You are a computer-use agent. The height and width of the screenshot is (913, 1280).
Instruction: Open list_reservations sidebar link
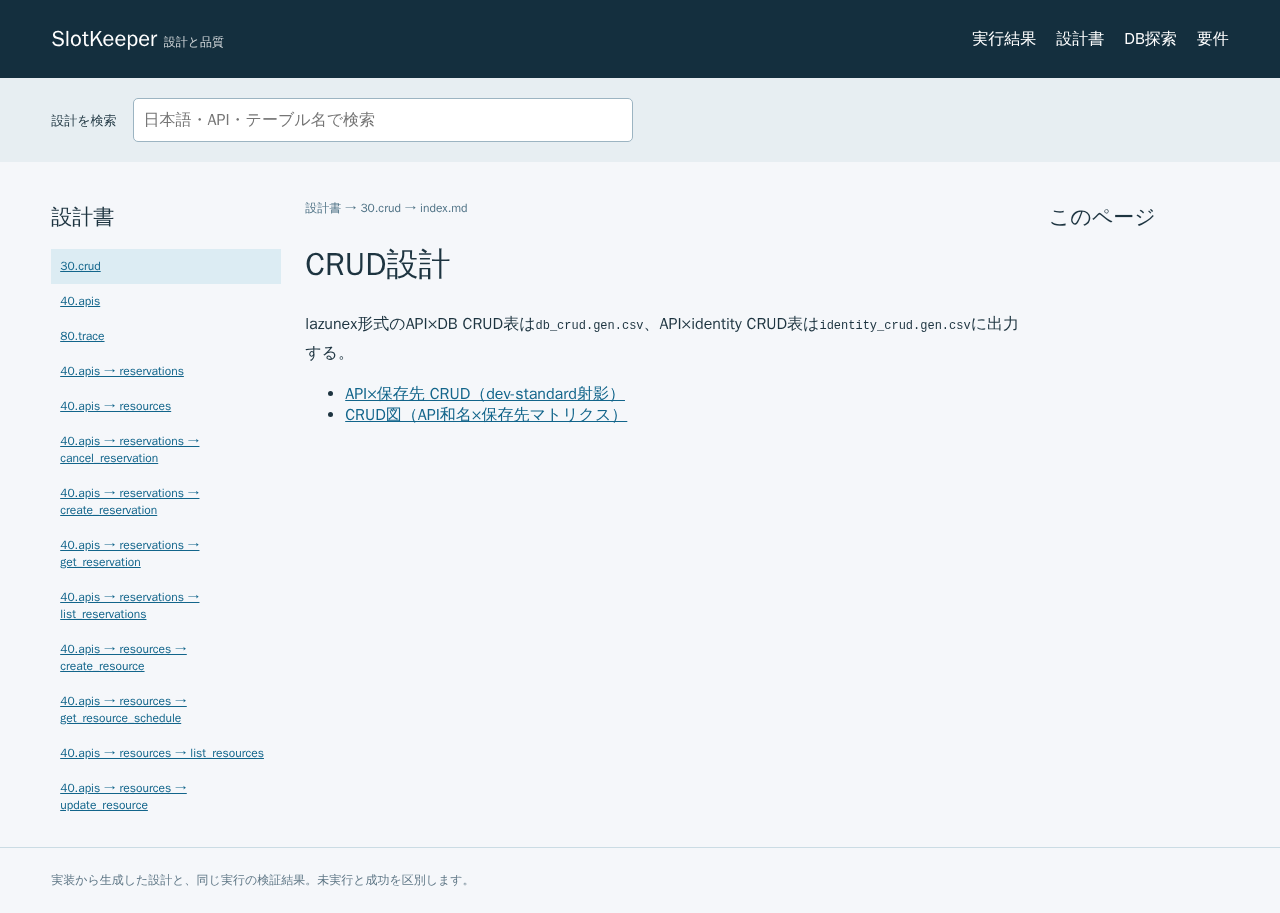point(166,605)
